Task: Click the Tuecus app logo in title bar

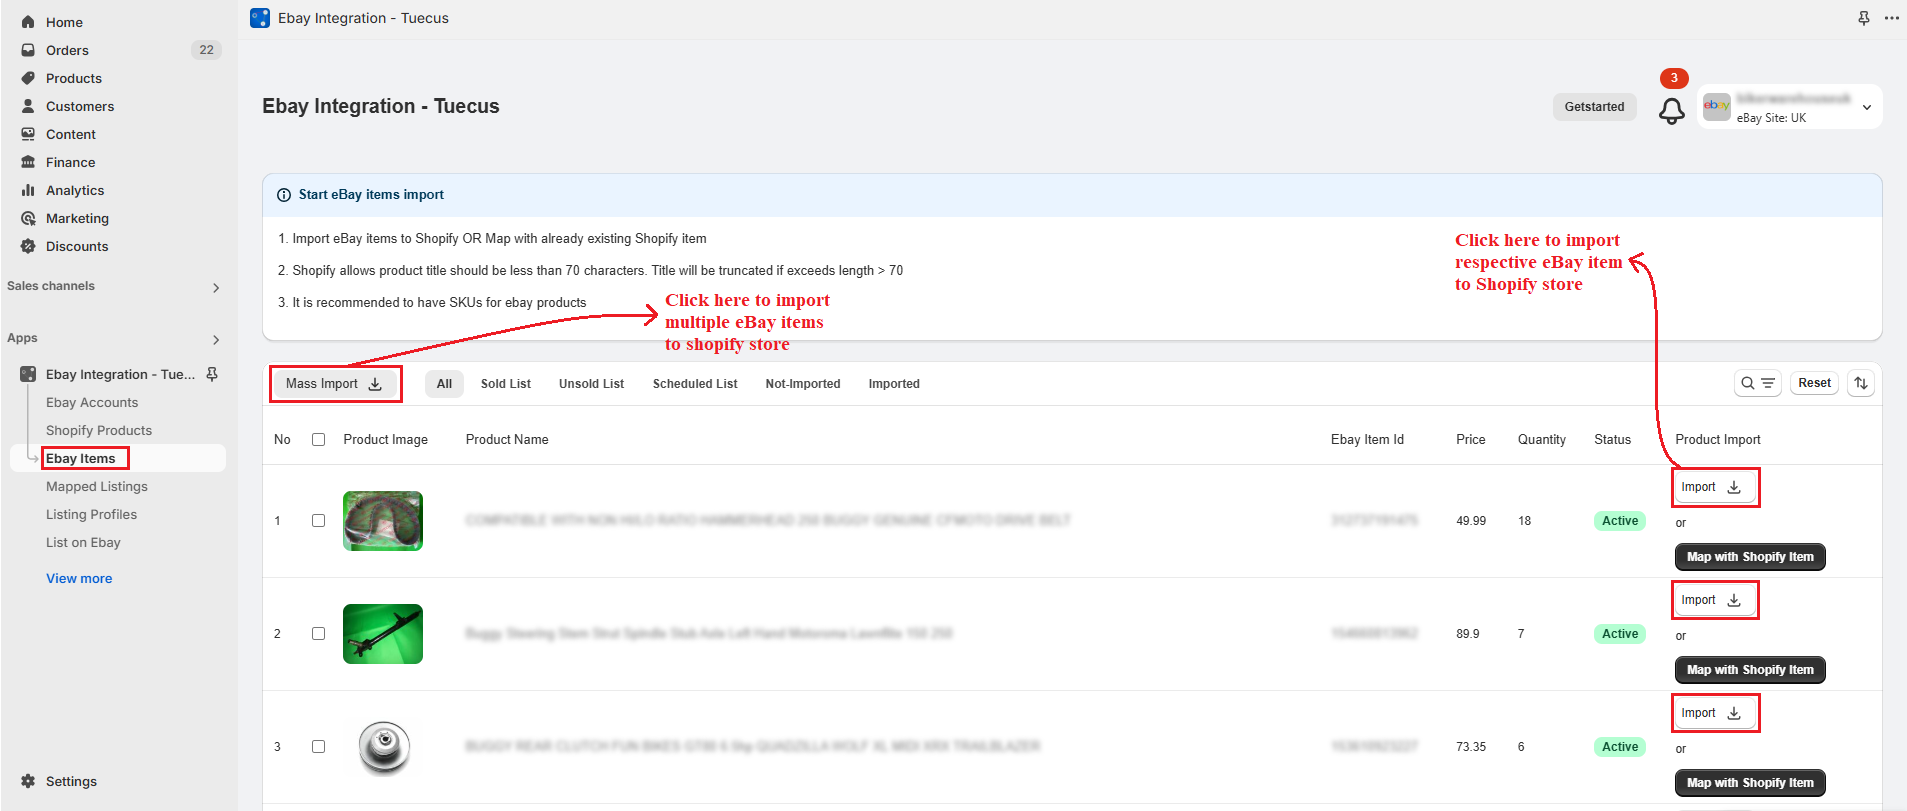Action: click(x=260, y=18)
